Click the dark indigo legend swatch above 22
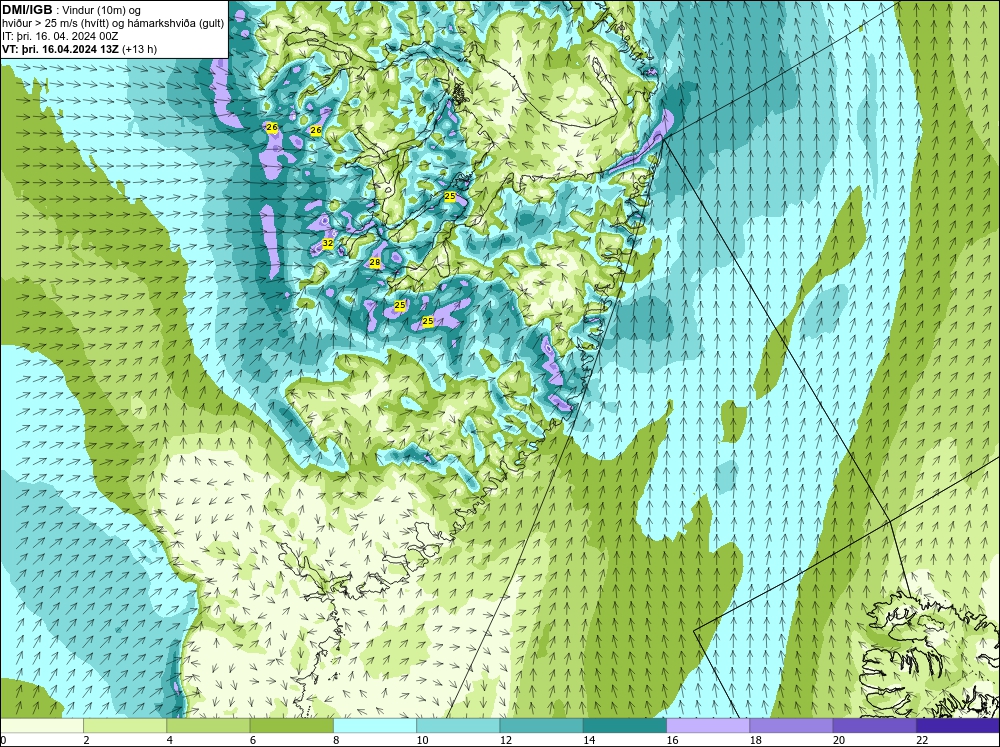 (x=958, y=726)
